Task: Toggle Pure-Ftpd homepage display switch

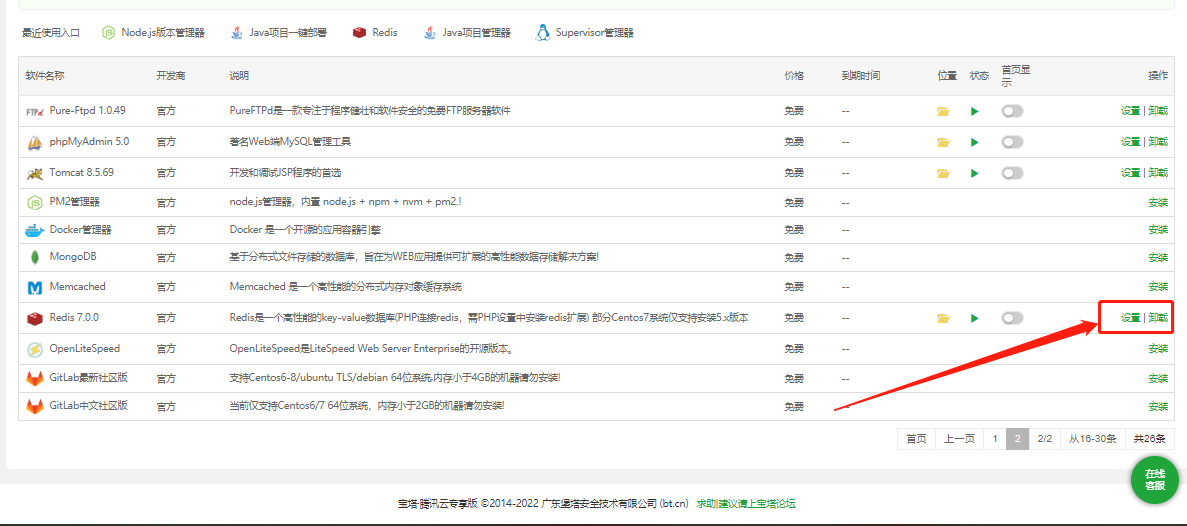Action: [x=1012, y=111]
